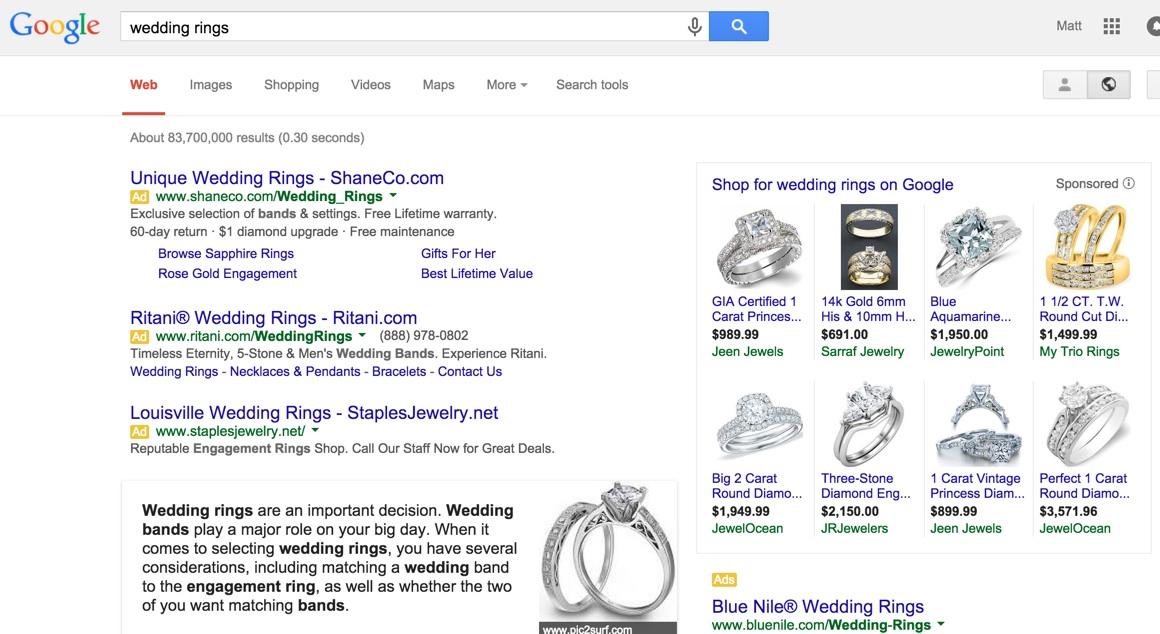Click the $2,150.00 price text

(850, 511)
